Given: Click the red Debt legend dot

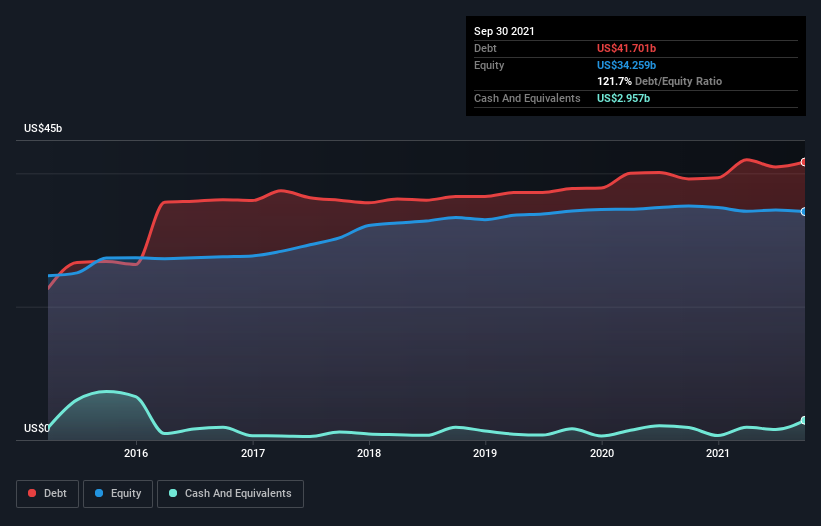Looking at the screenshot, I should 32,493.
